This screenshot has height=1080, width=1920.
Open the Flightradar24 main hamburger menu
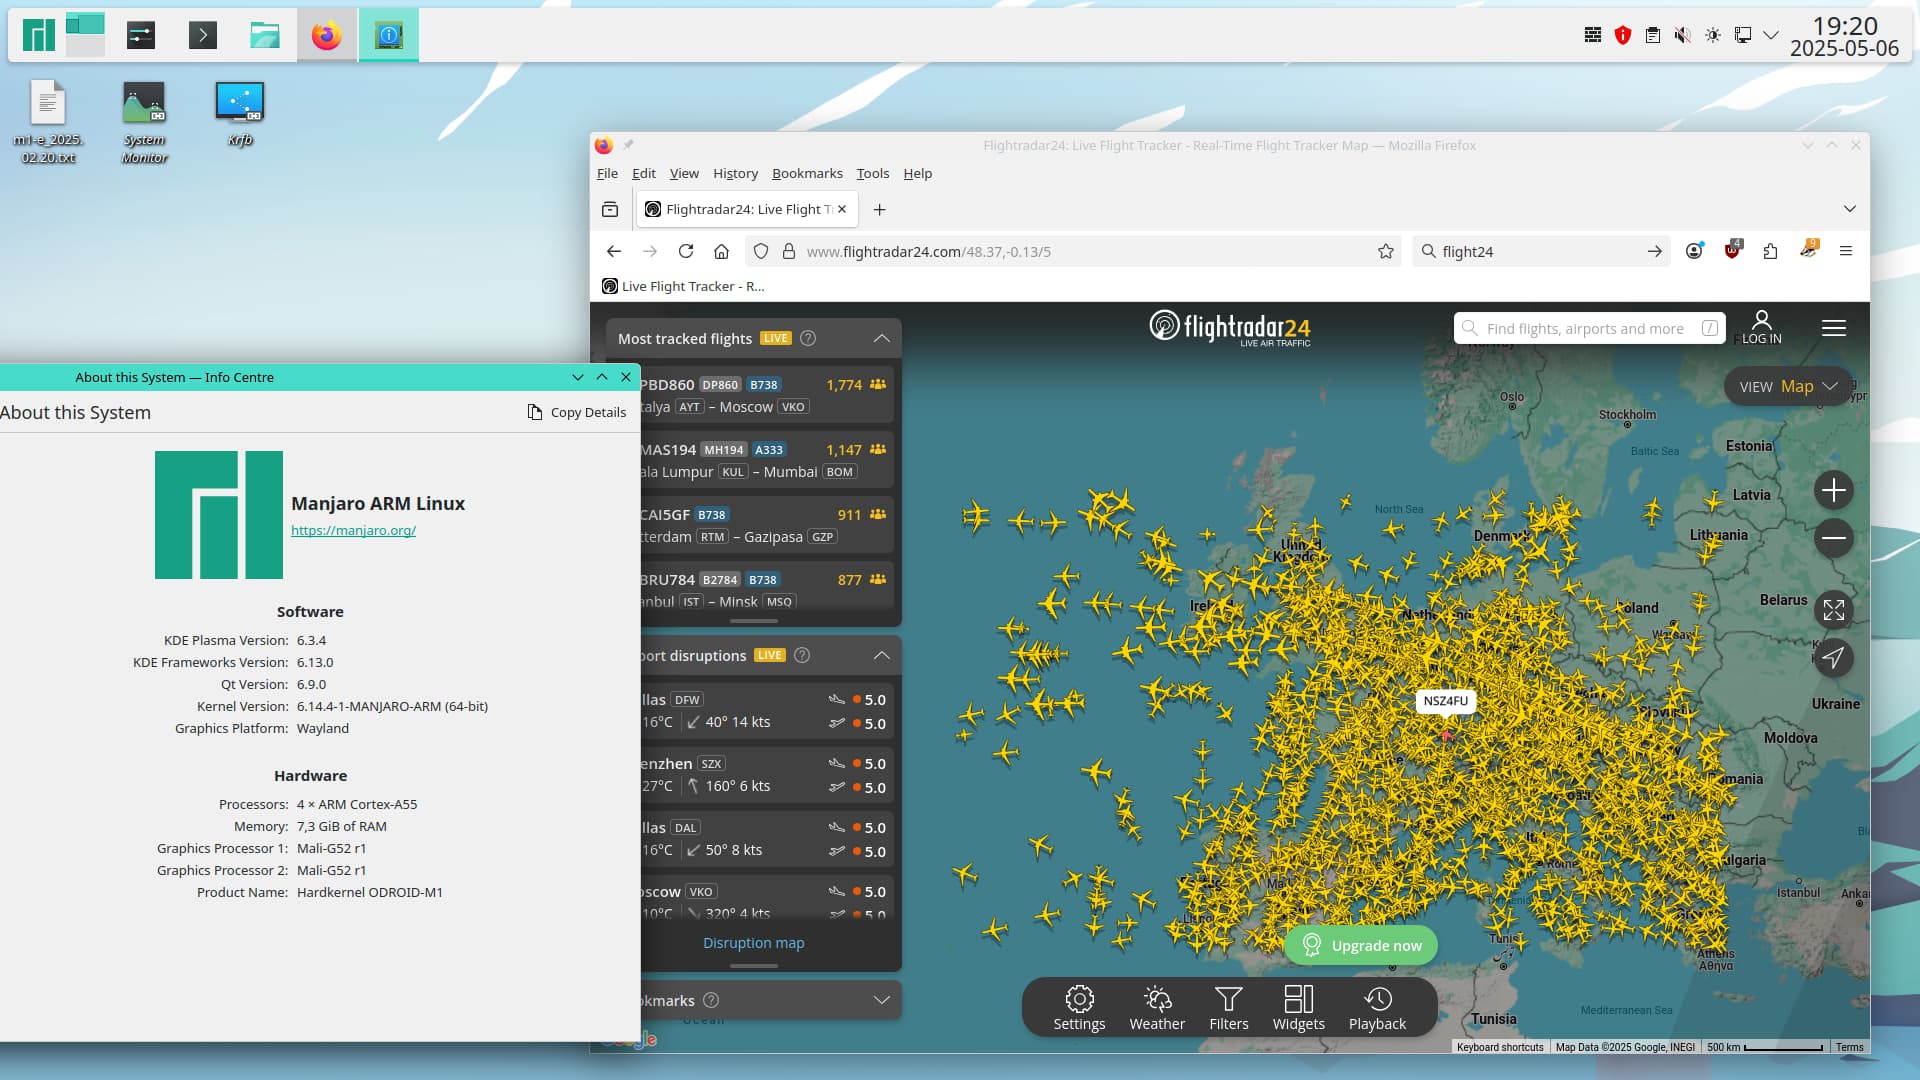click(x=1834, y=328)
